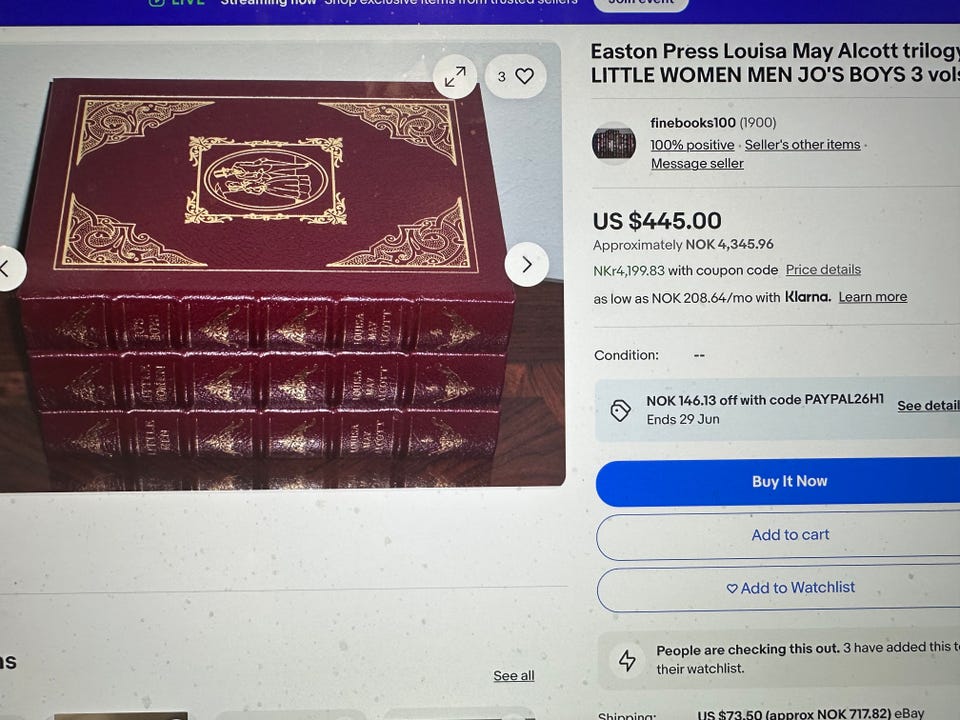Go to previous product image arrow

coord(6,268)
